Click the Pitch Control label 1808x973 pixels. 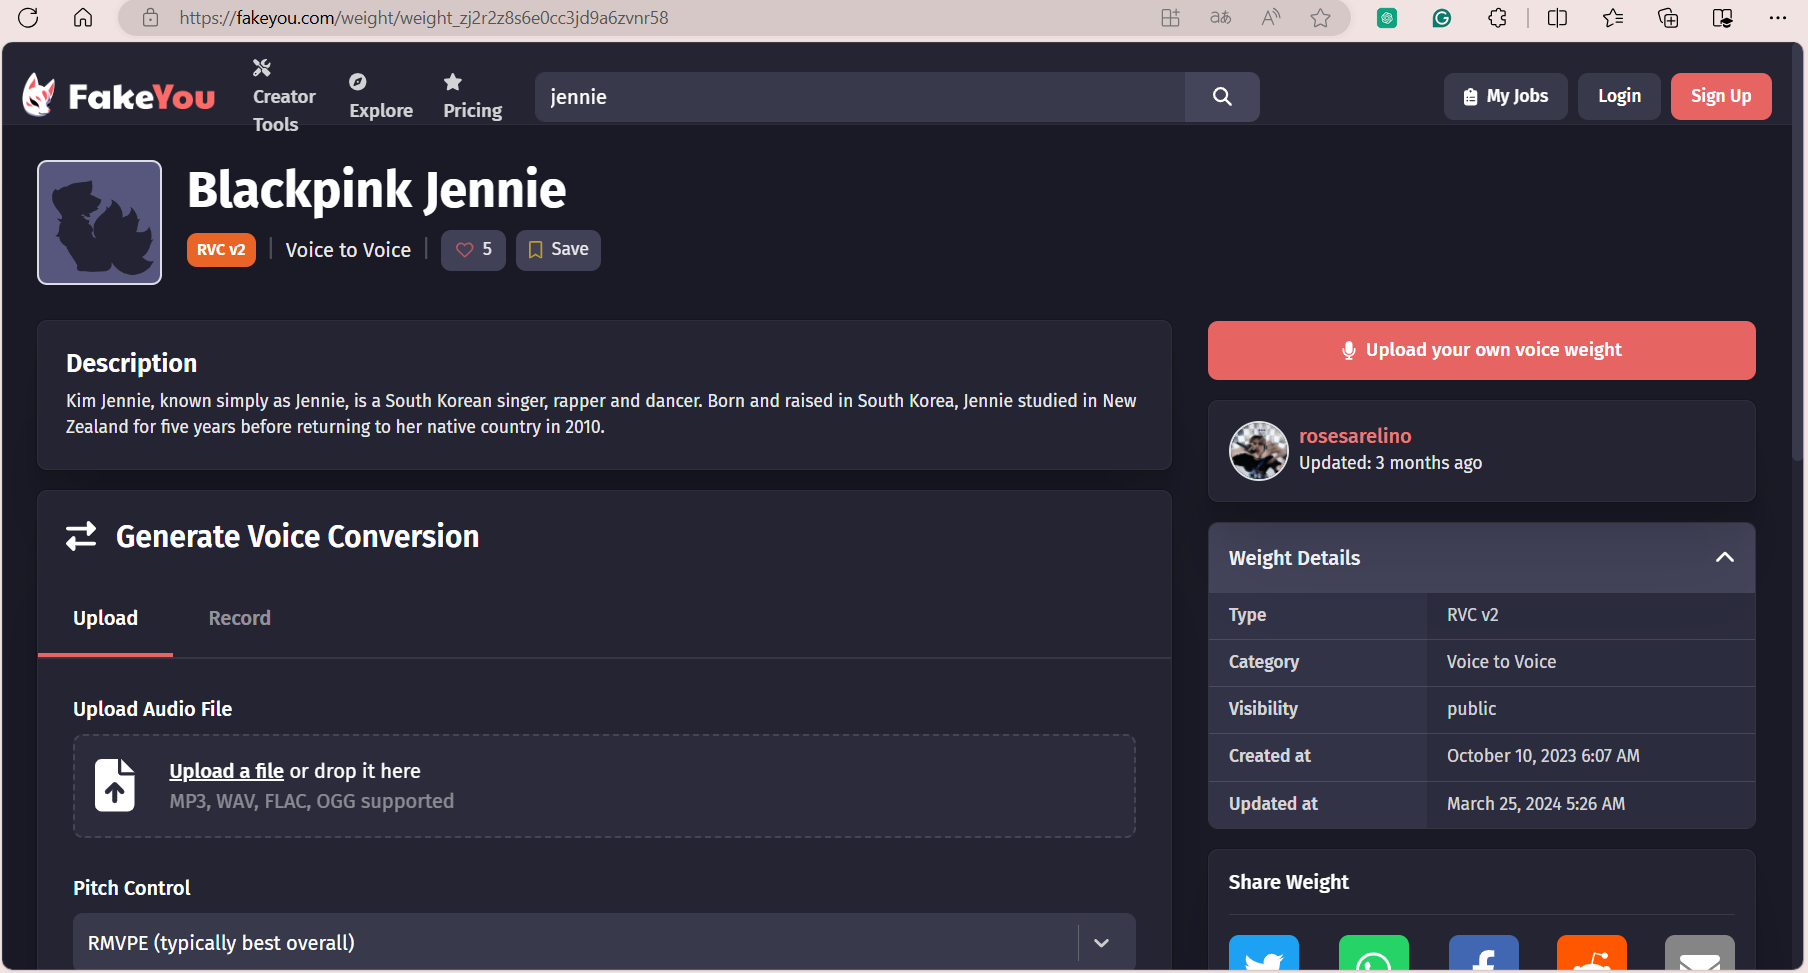coord(132,888)
